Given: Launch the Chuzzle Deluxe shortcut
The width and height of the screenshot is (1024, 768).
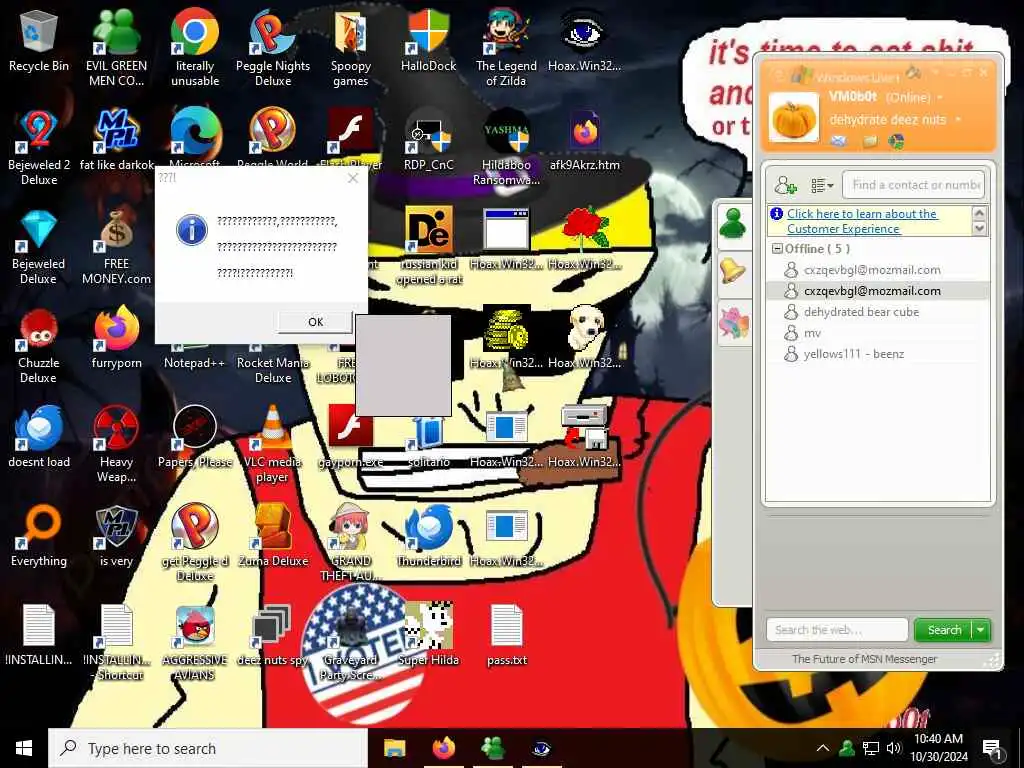Looking at the screenshot, I should pyautogui.click(x=39, y=346).
